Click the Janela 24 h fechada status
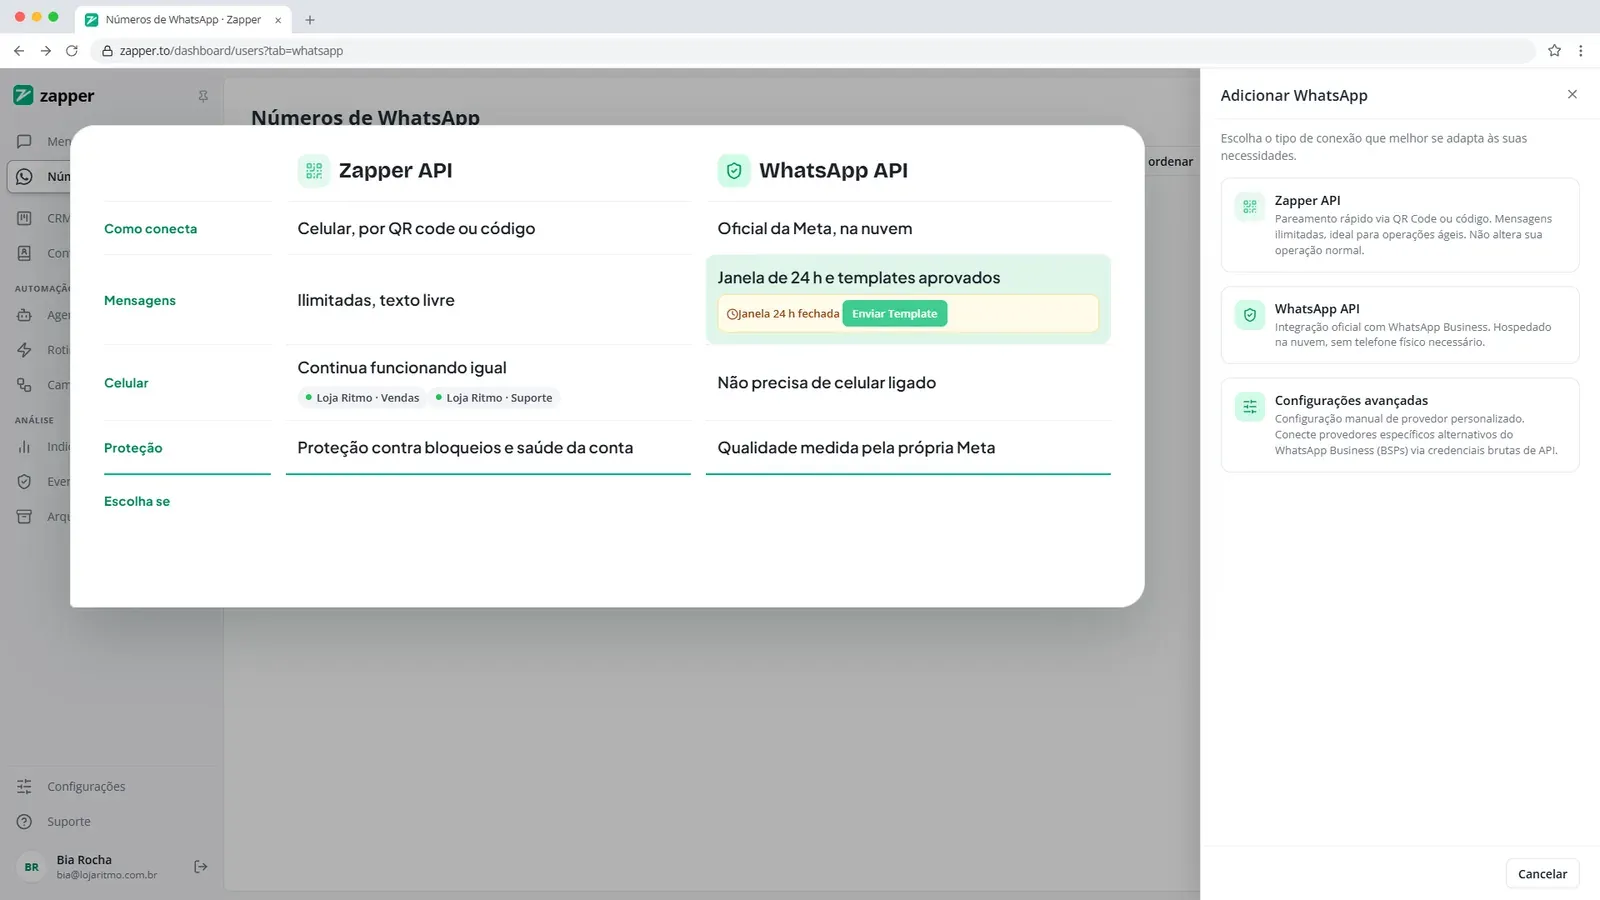1600x900 pixels. click(783, 314)
